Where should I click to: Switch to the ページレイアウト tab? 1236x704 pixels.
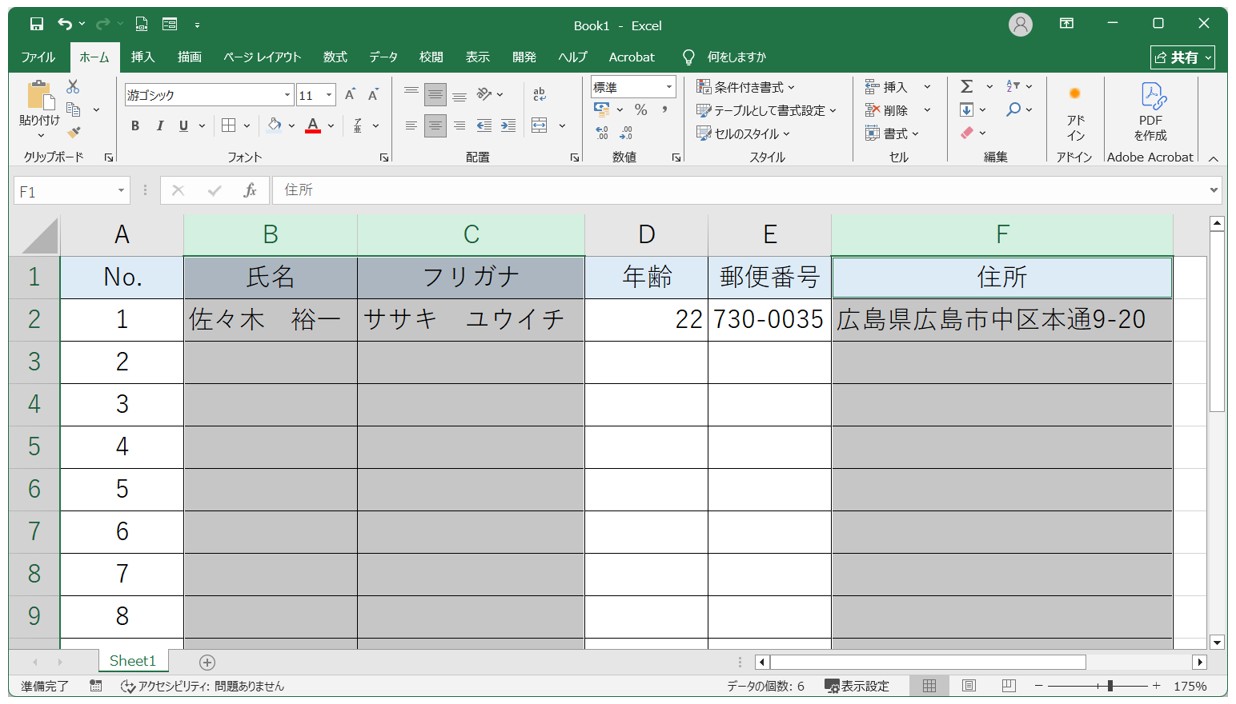[x=262, y=57]
